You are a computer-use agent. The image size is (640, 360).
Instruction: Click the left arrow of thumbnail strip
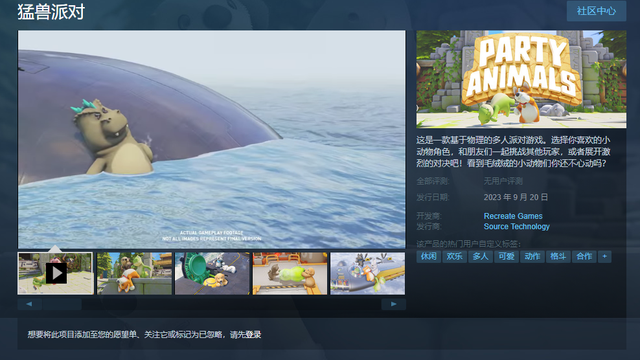pos(29,304)
